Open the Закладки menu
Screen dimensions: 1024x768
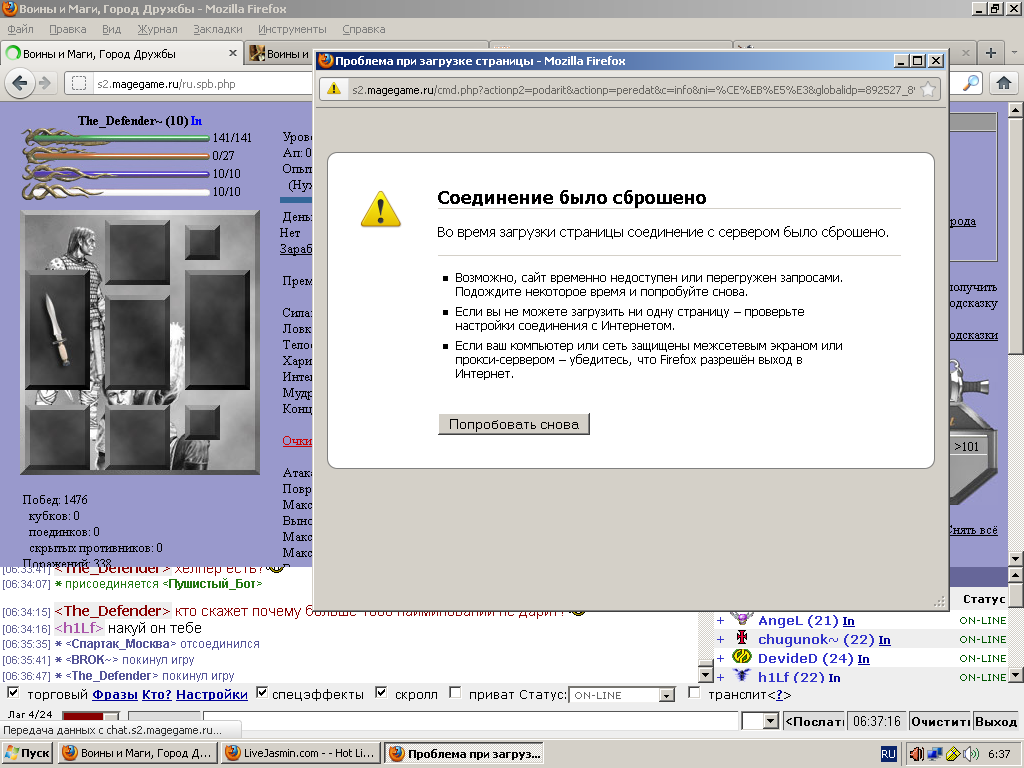[217, 29]
